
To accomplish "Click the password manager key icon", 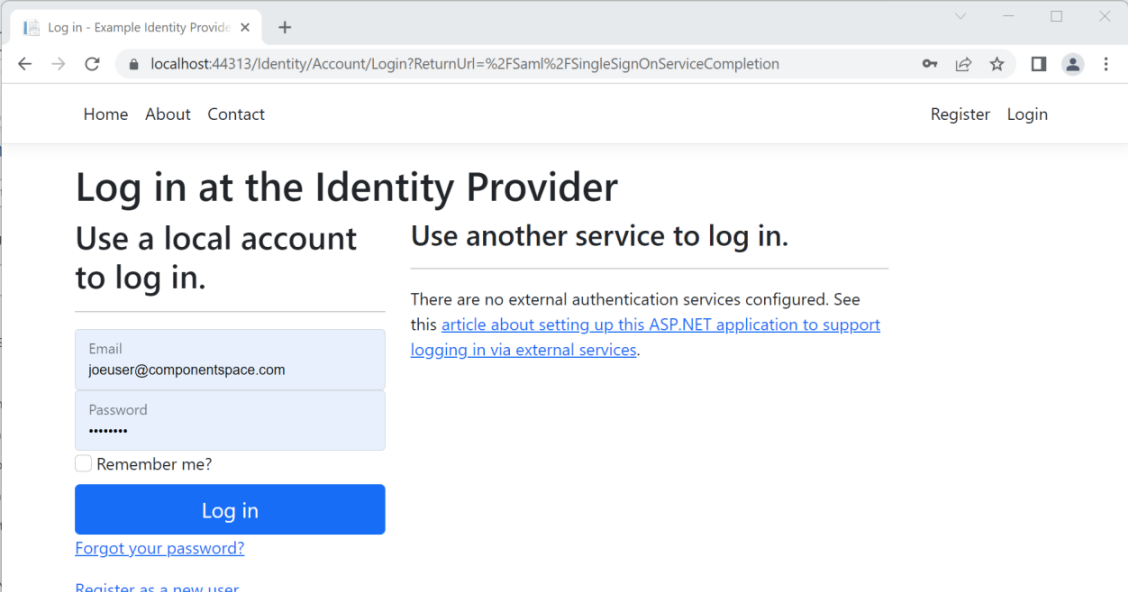I will [929, 63].
